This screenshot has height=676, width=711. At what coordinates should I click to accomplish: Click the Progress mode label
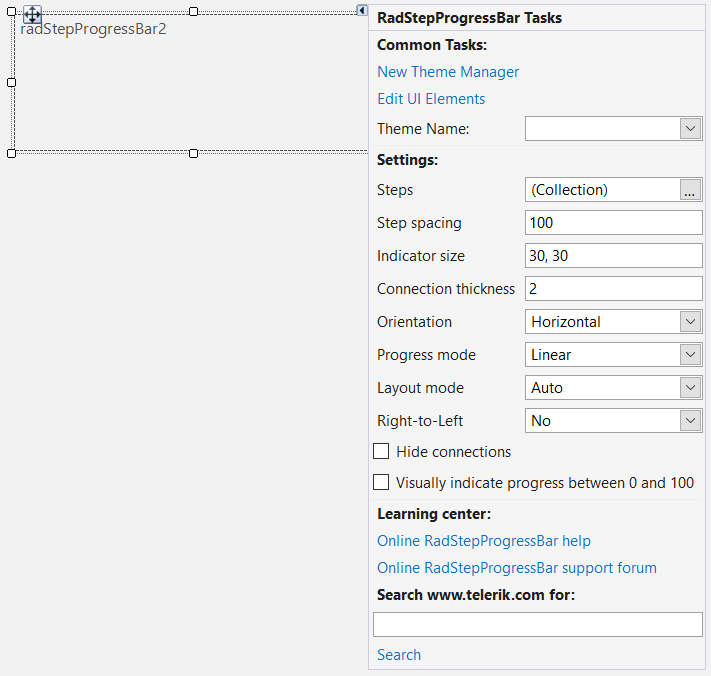pyautogui.click(x=426, y=355)
